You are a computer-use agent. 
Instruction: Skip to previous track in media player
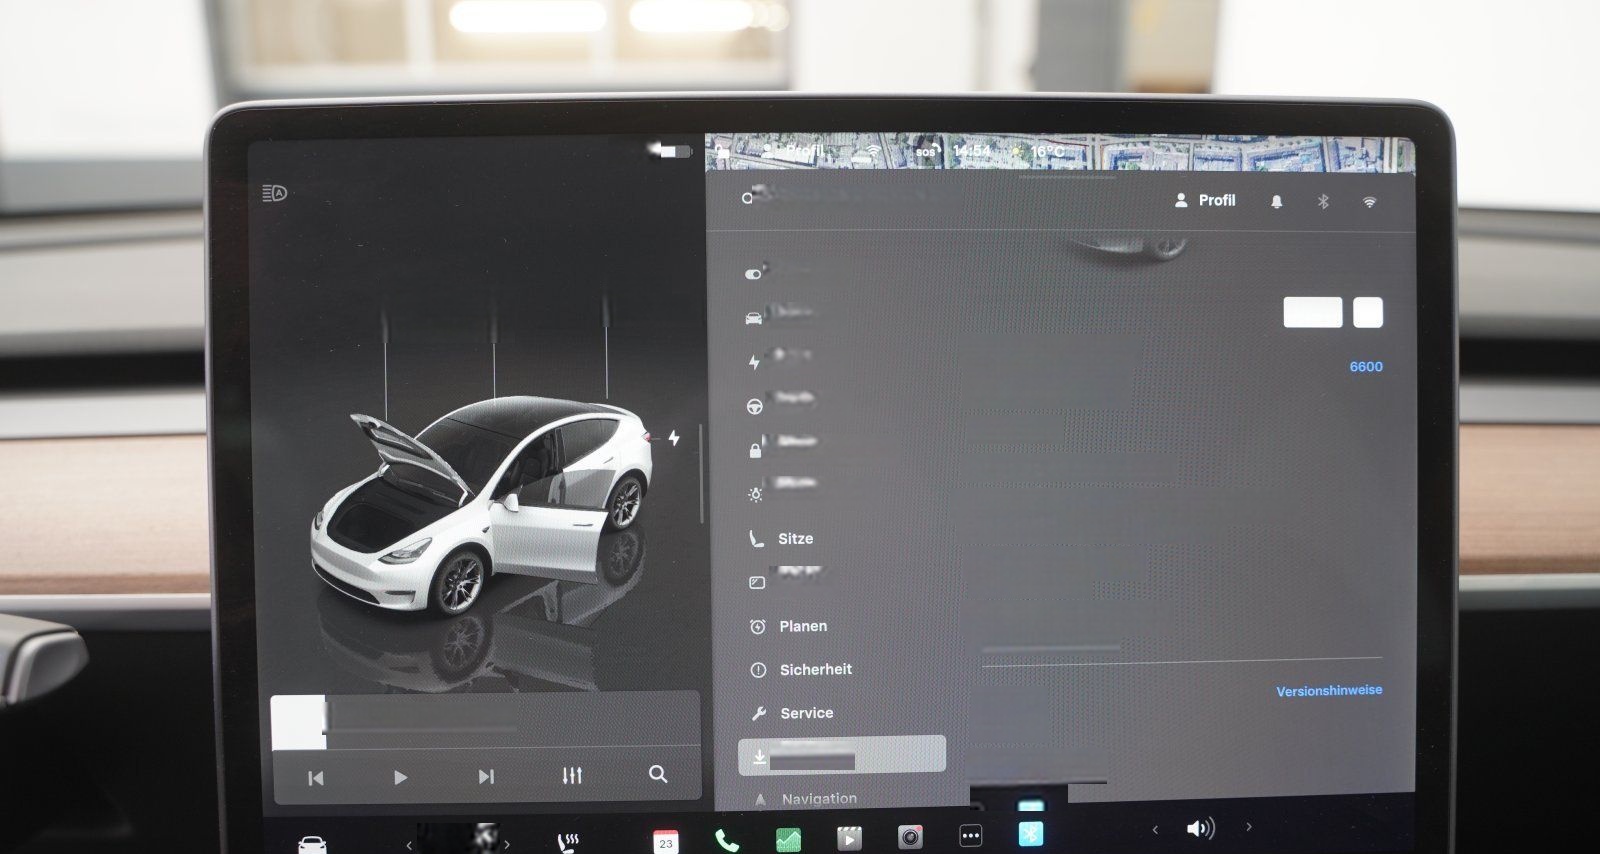tap(316, 778)
